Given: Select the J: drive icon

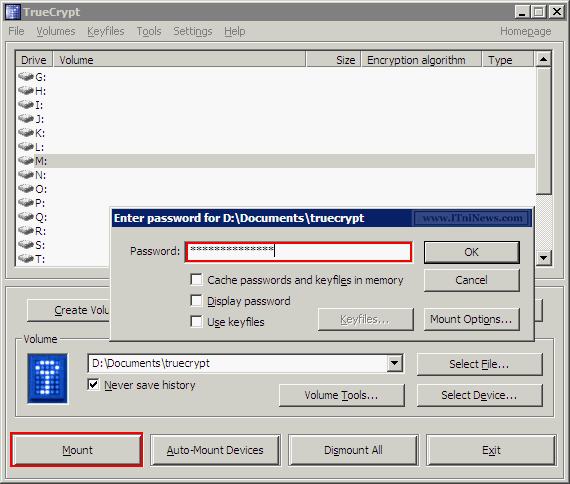Looking at the screenshot, I should (26, 118).
